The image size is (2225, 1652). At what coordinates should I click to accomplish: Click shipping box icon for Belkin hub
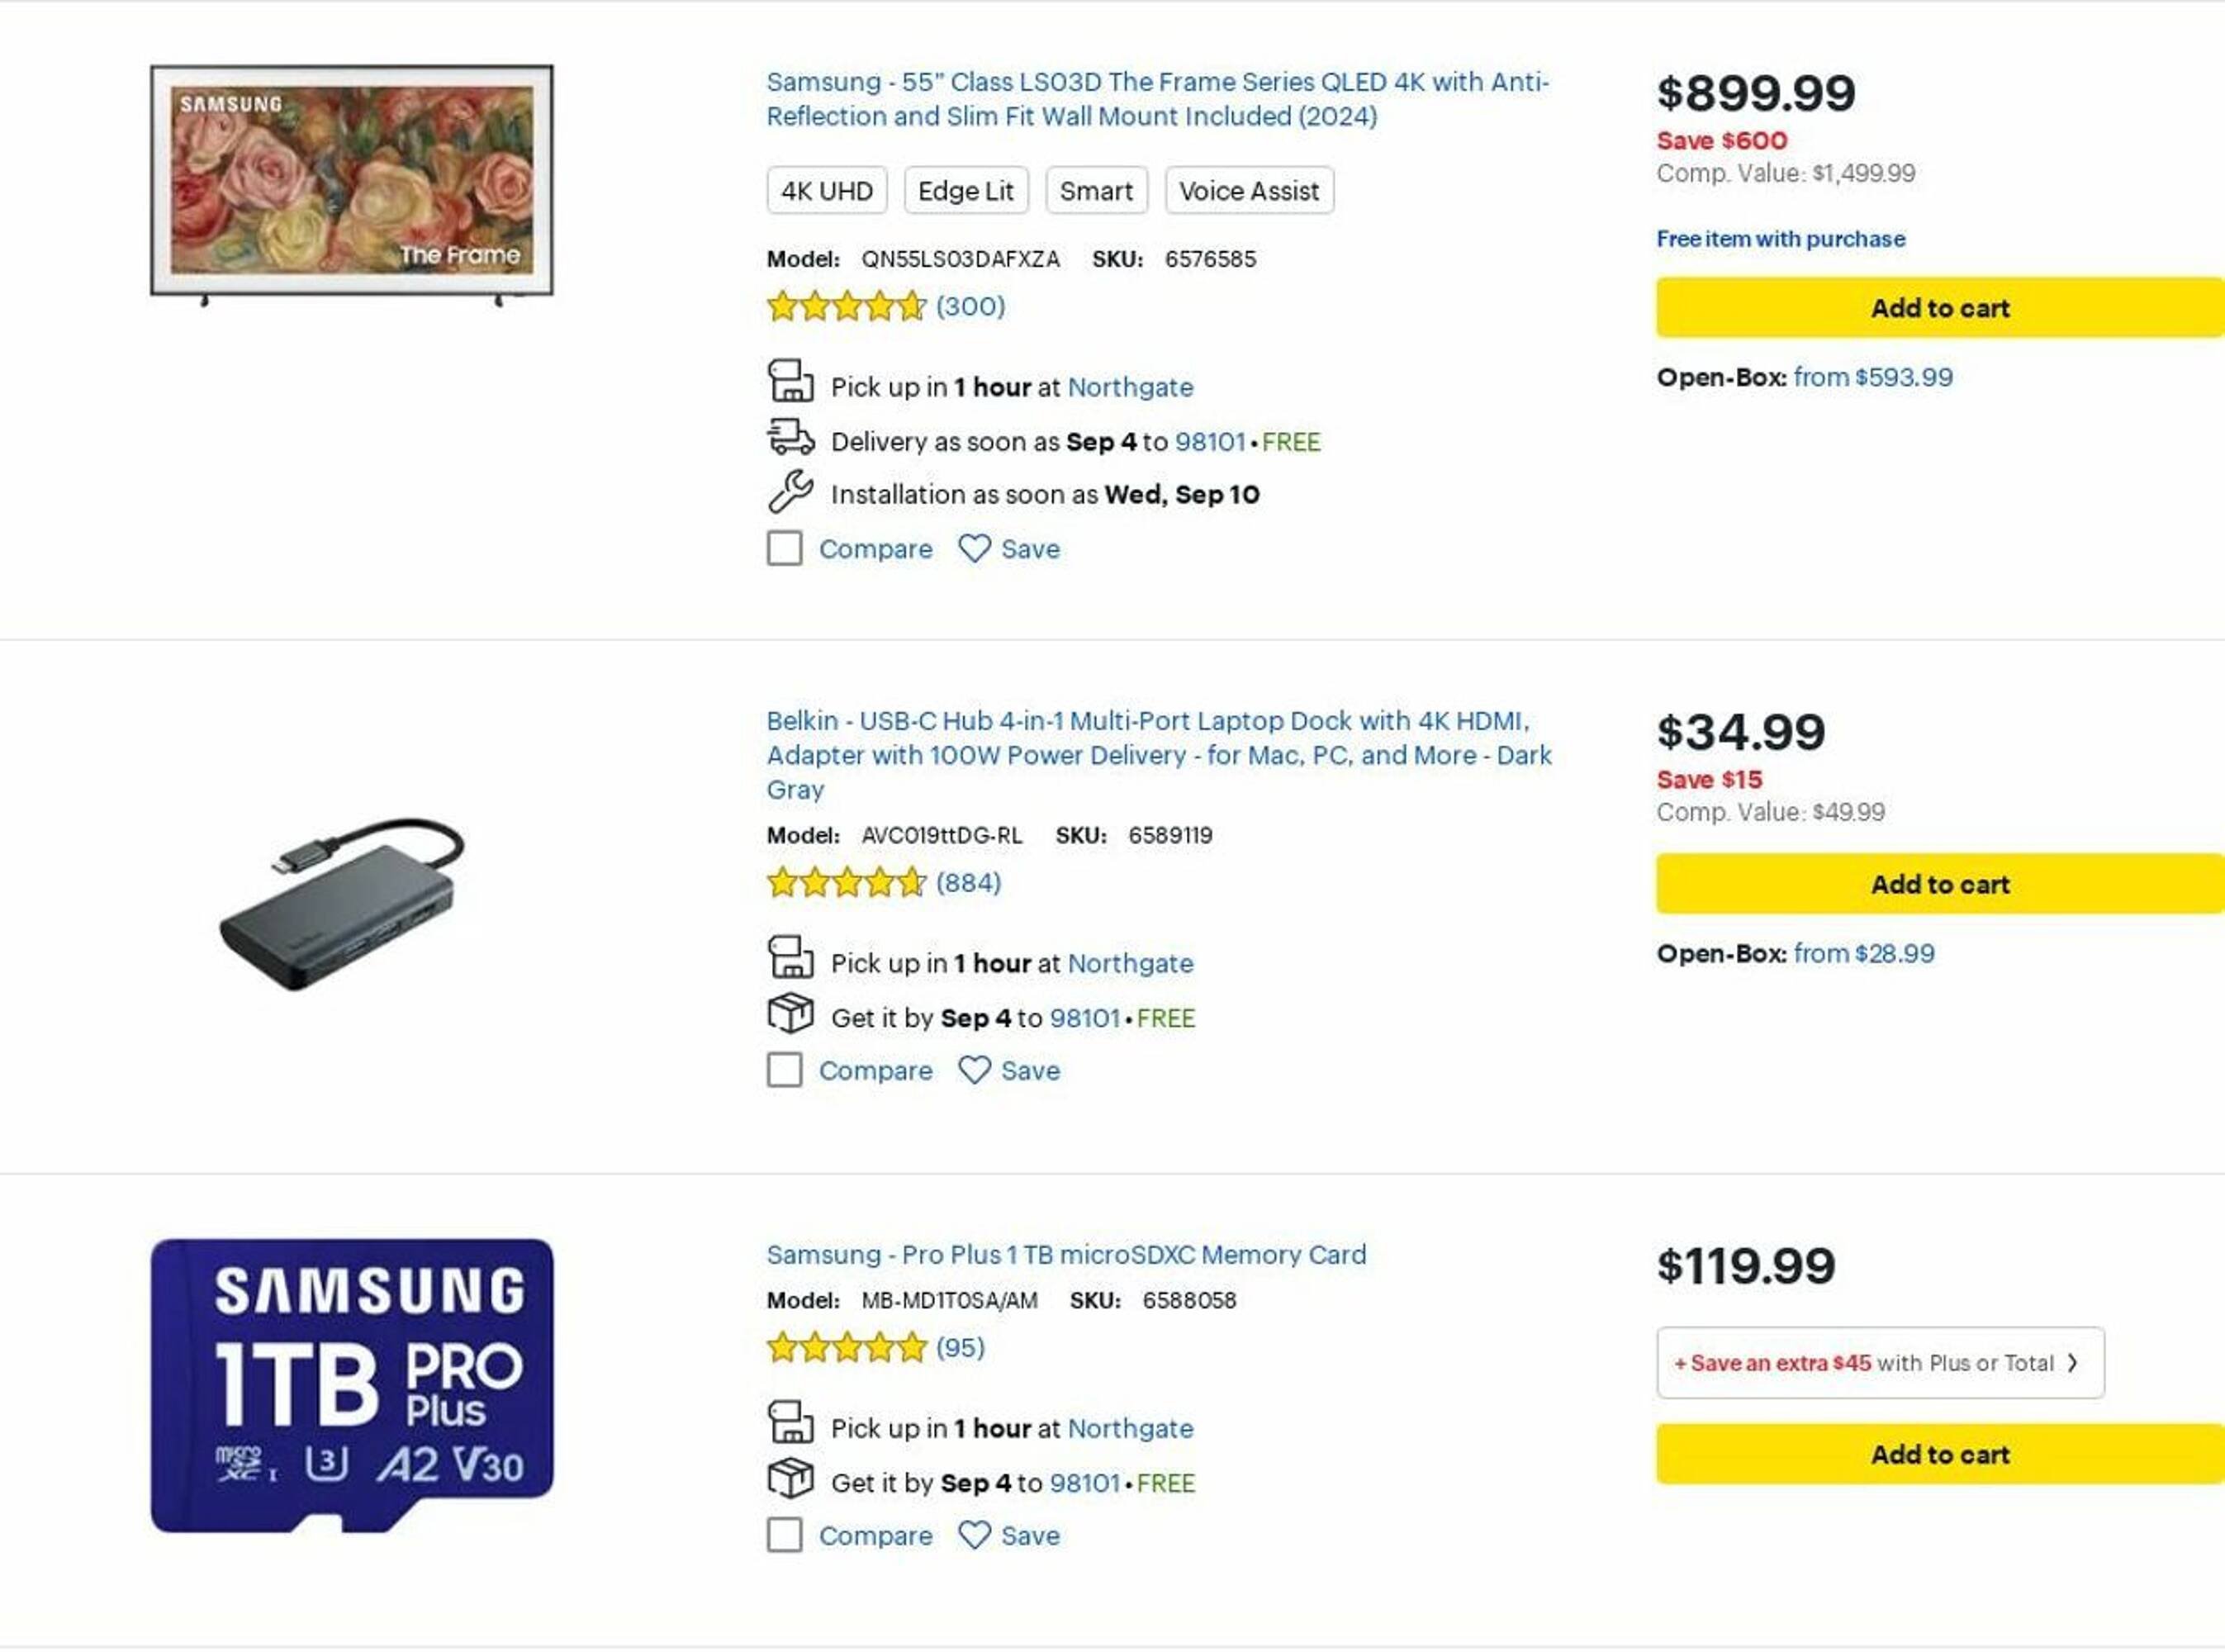coord(790,1014)
